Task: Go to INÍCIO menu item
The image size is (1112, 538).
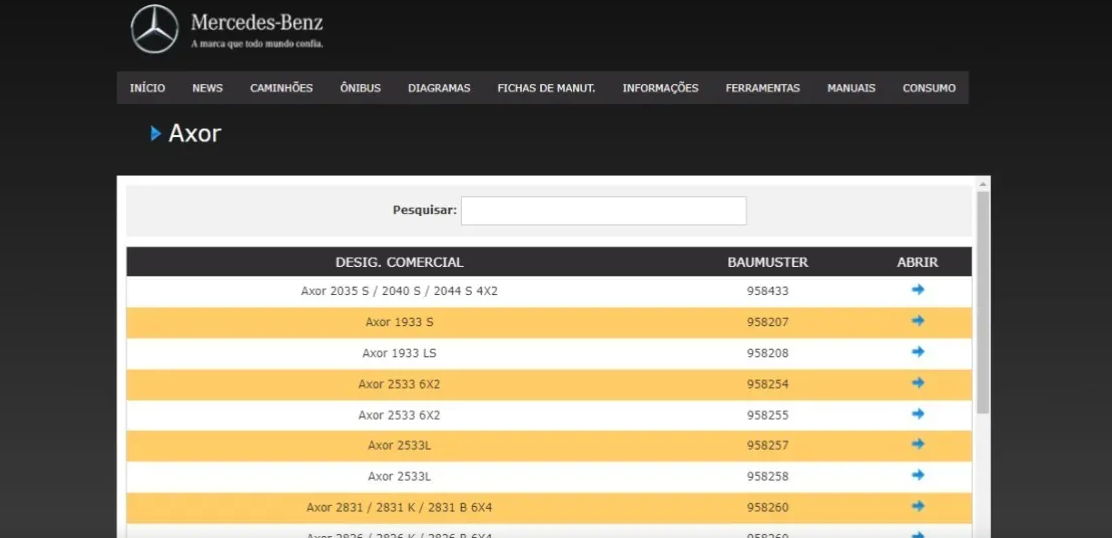Action: (x=148, y=89)
